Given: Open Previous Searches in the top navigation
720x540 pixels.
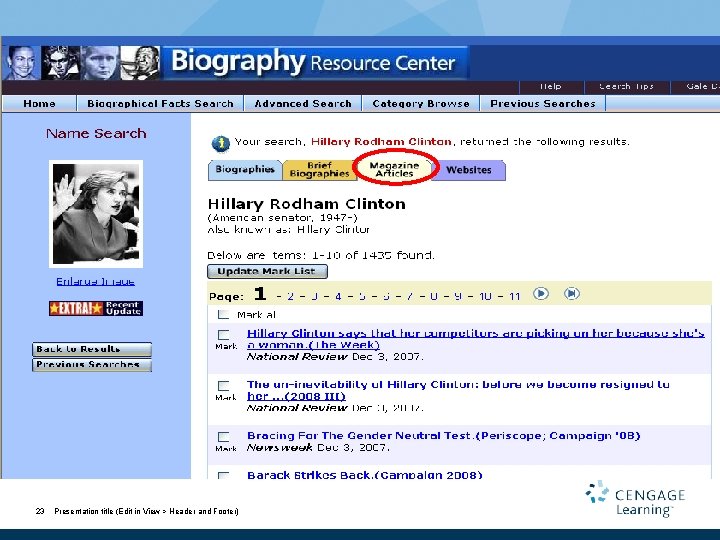Looking at the screenshot, I should point(543,104).
